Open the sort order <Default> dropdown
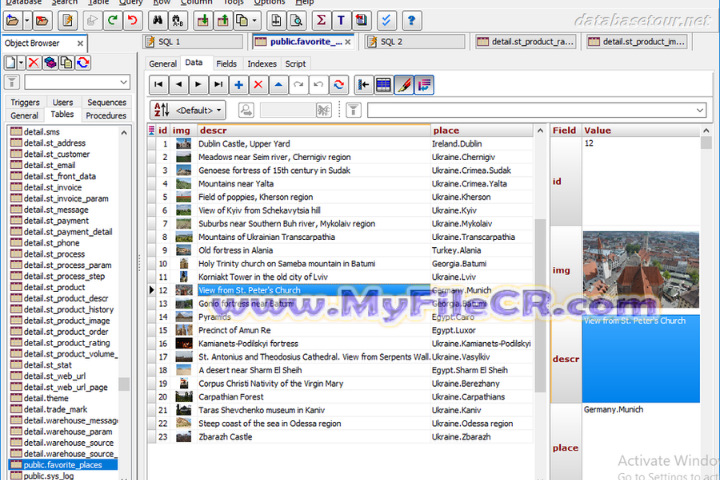This screenshot has width=720, height=480. [188, 110]
